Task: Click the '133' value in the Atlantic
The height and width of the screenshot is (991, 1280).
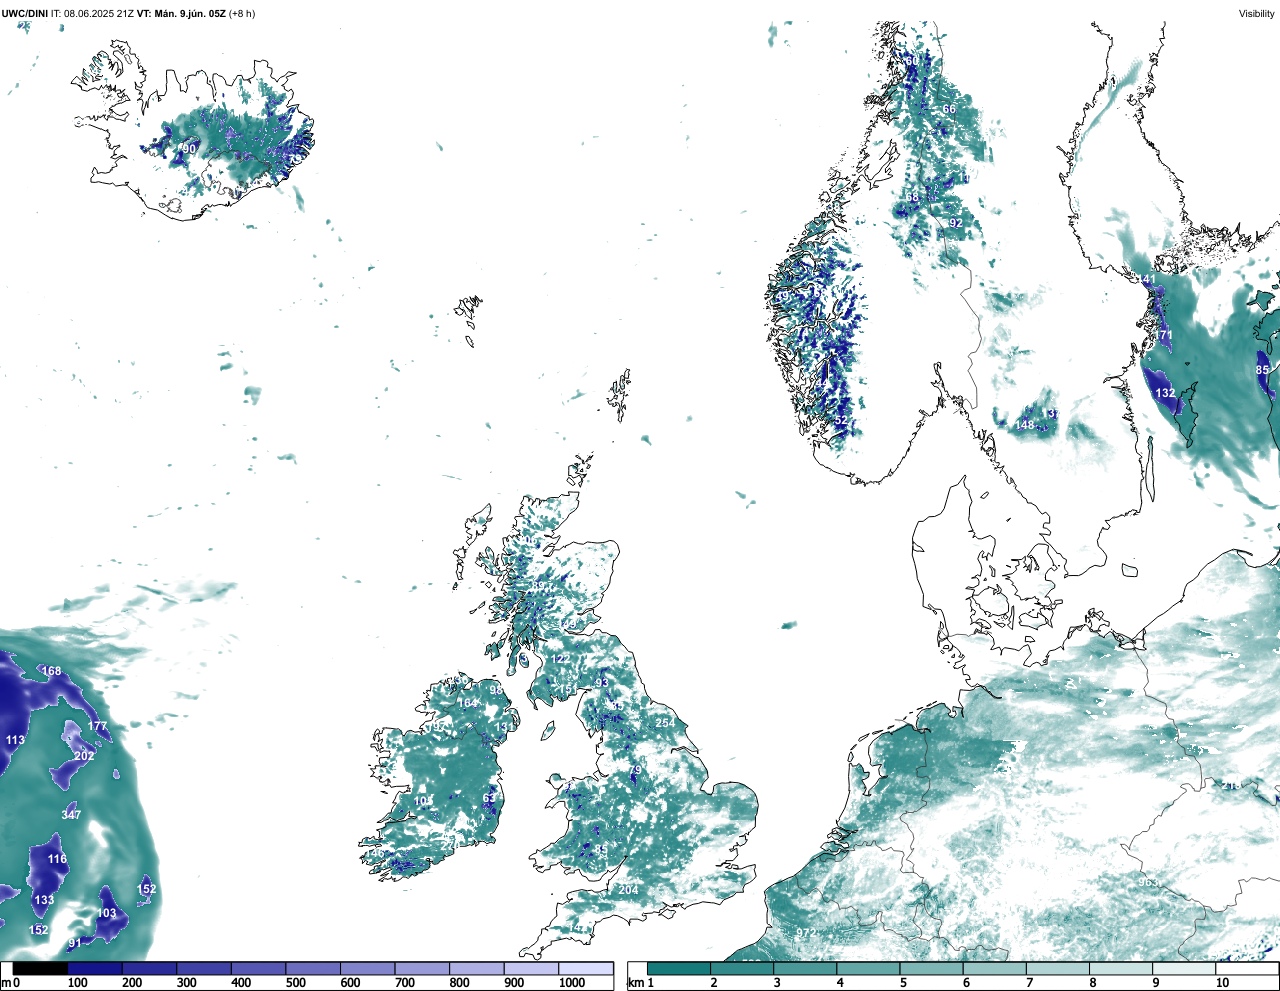Action: pyautogui.click(x=44, y=900)
